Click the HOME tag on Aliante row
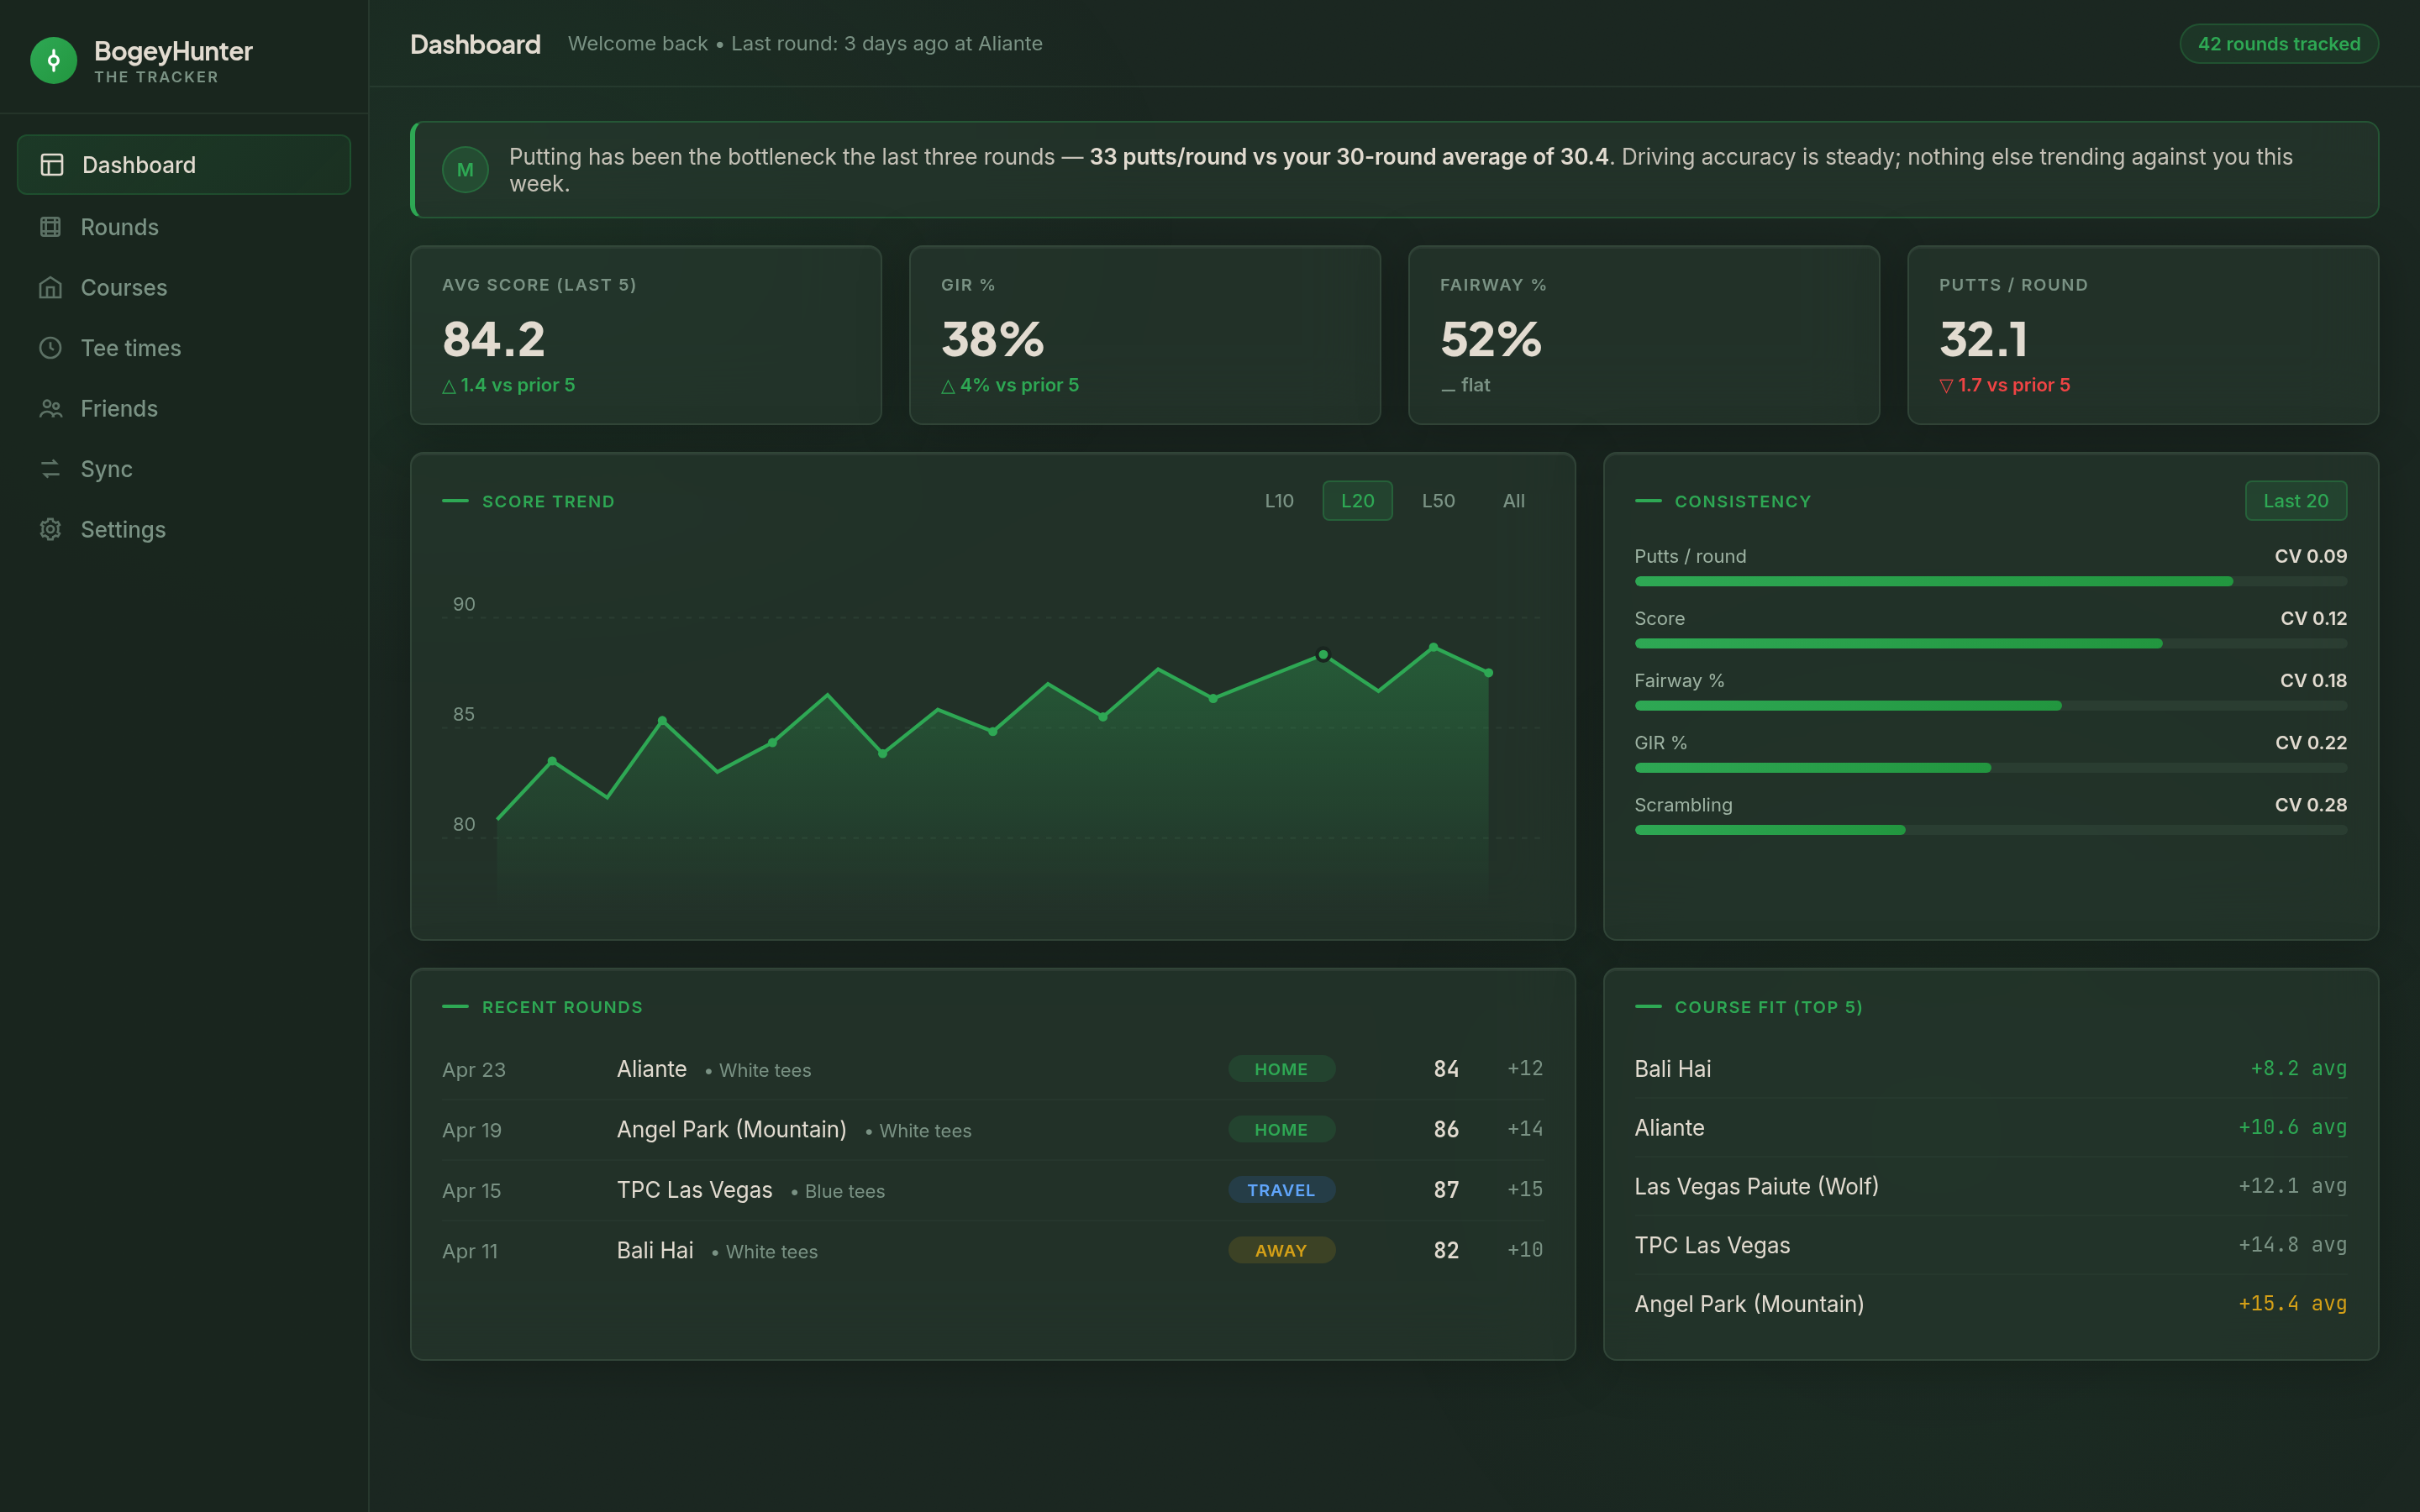Image resolution: width=2420 pixels, height=1512 pixels. (x=1281, y=1069)
